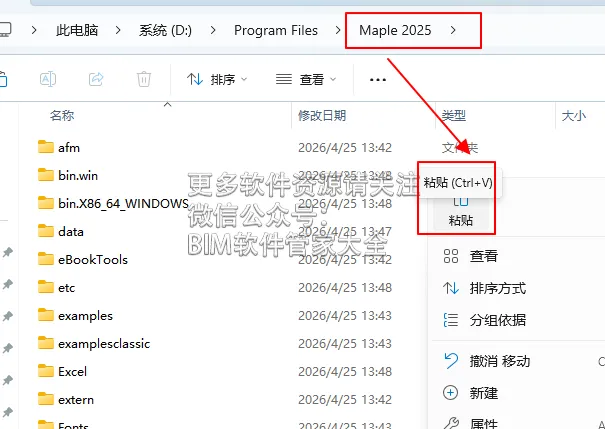Expand the chevron after Maple 2025
The width and height of the screenshot is (605, 429).
click(x=453, y=30)
